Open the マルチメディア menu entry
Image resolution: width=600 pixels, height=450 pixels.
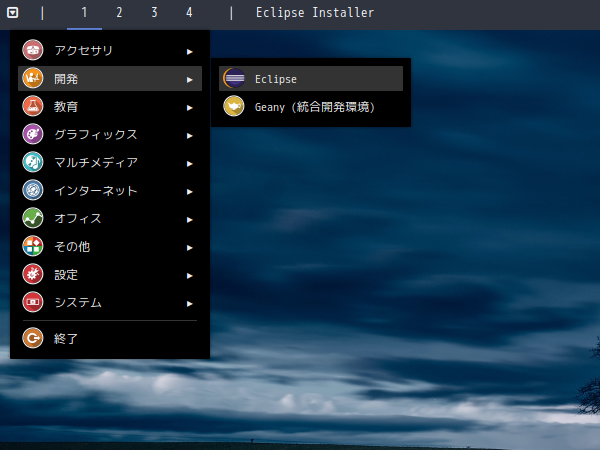[x=110, y=162]
